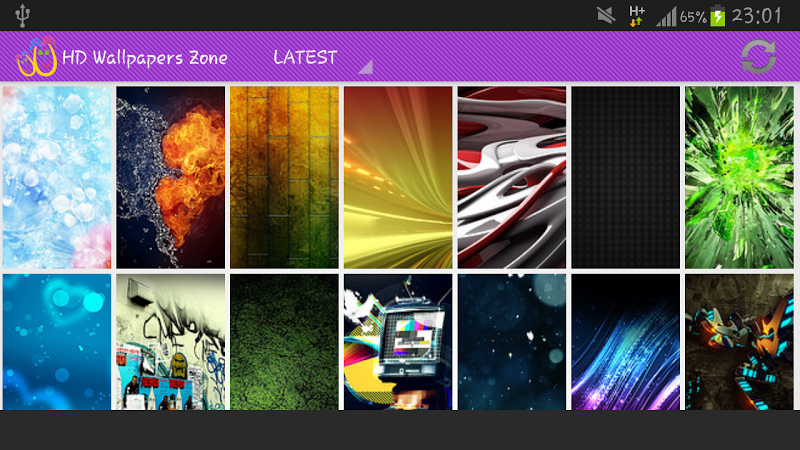The height and width of the screenshot is (450, 800).
Task: Open the fire and water wallpaper
Action: pos(170,177)
